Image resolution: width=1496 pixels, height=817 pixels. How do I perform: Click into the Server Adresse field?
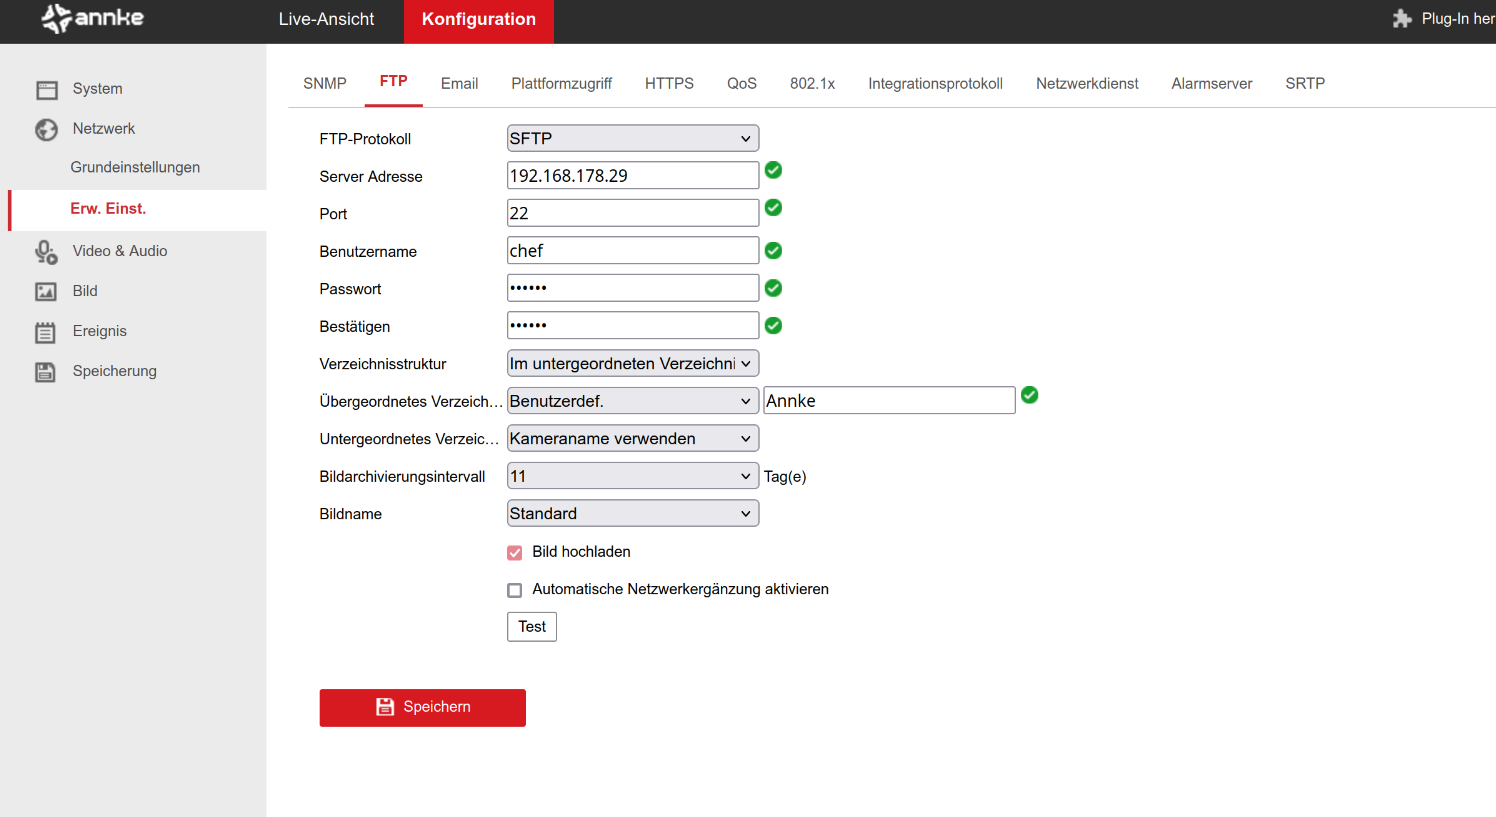point(632,176)
